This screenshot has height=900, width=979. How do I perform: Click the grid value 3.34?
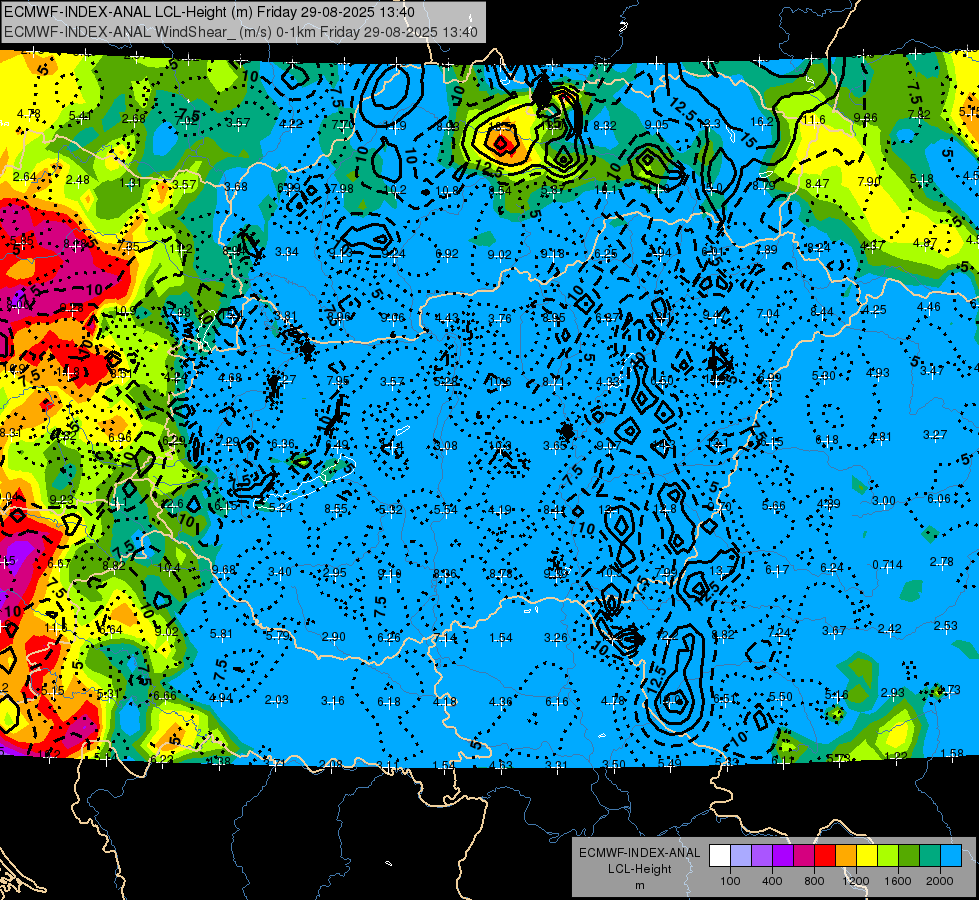(x=287, y=252)
